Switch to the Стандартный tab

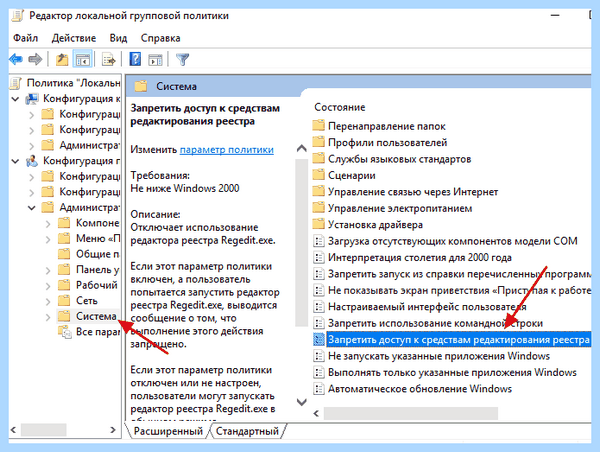pyautogui.click(x=247, y=431)
